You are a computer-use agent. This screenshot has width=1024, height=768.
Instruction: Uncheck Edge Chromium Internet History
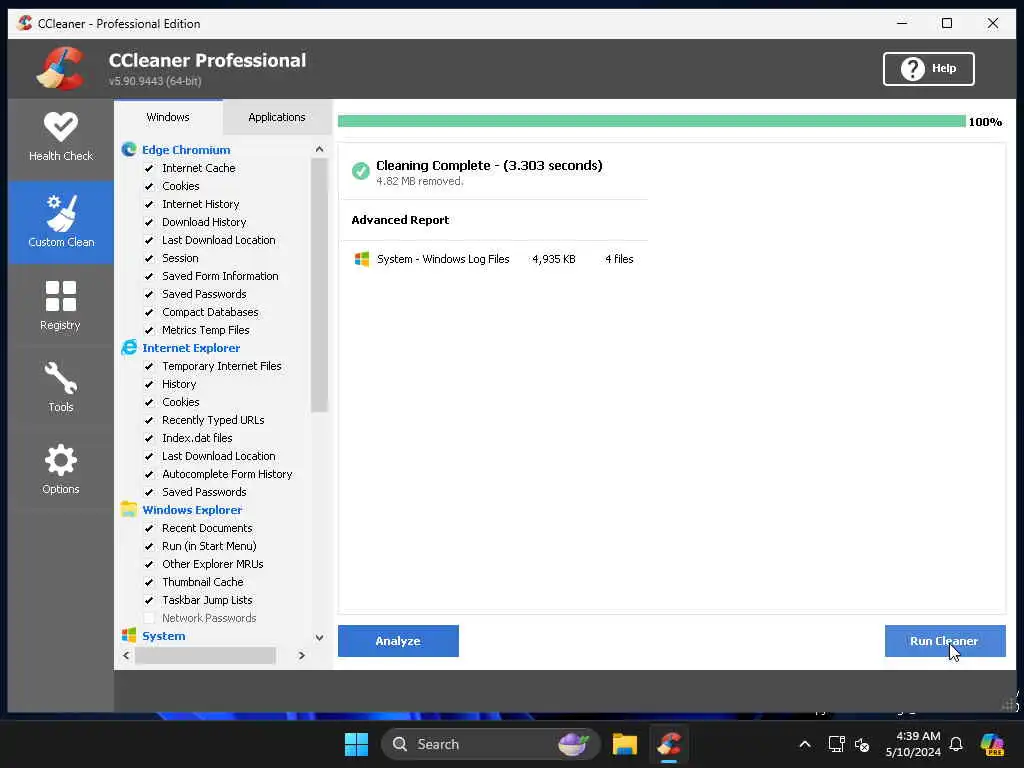point(149,204)
